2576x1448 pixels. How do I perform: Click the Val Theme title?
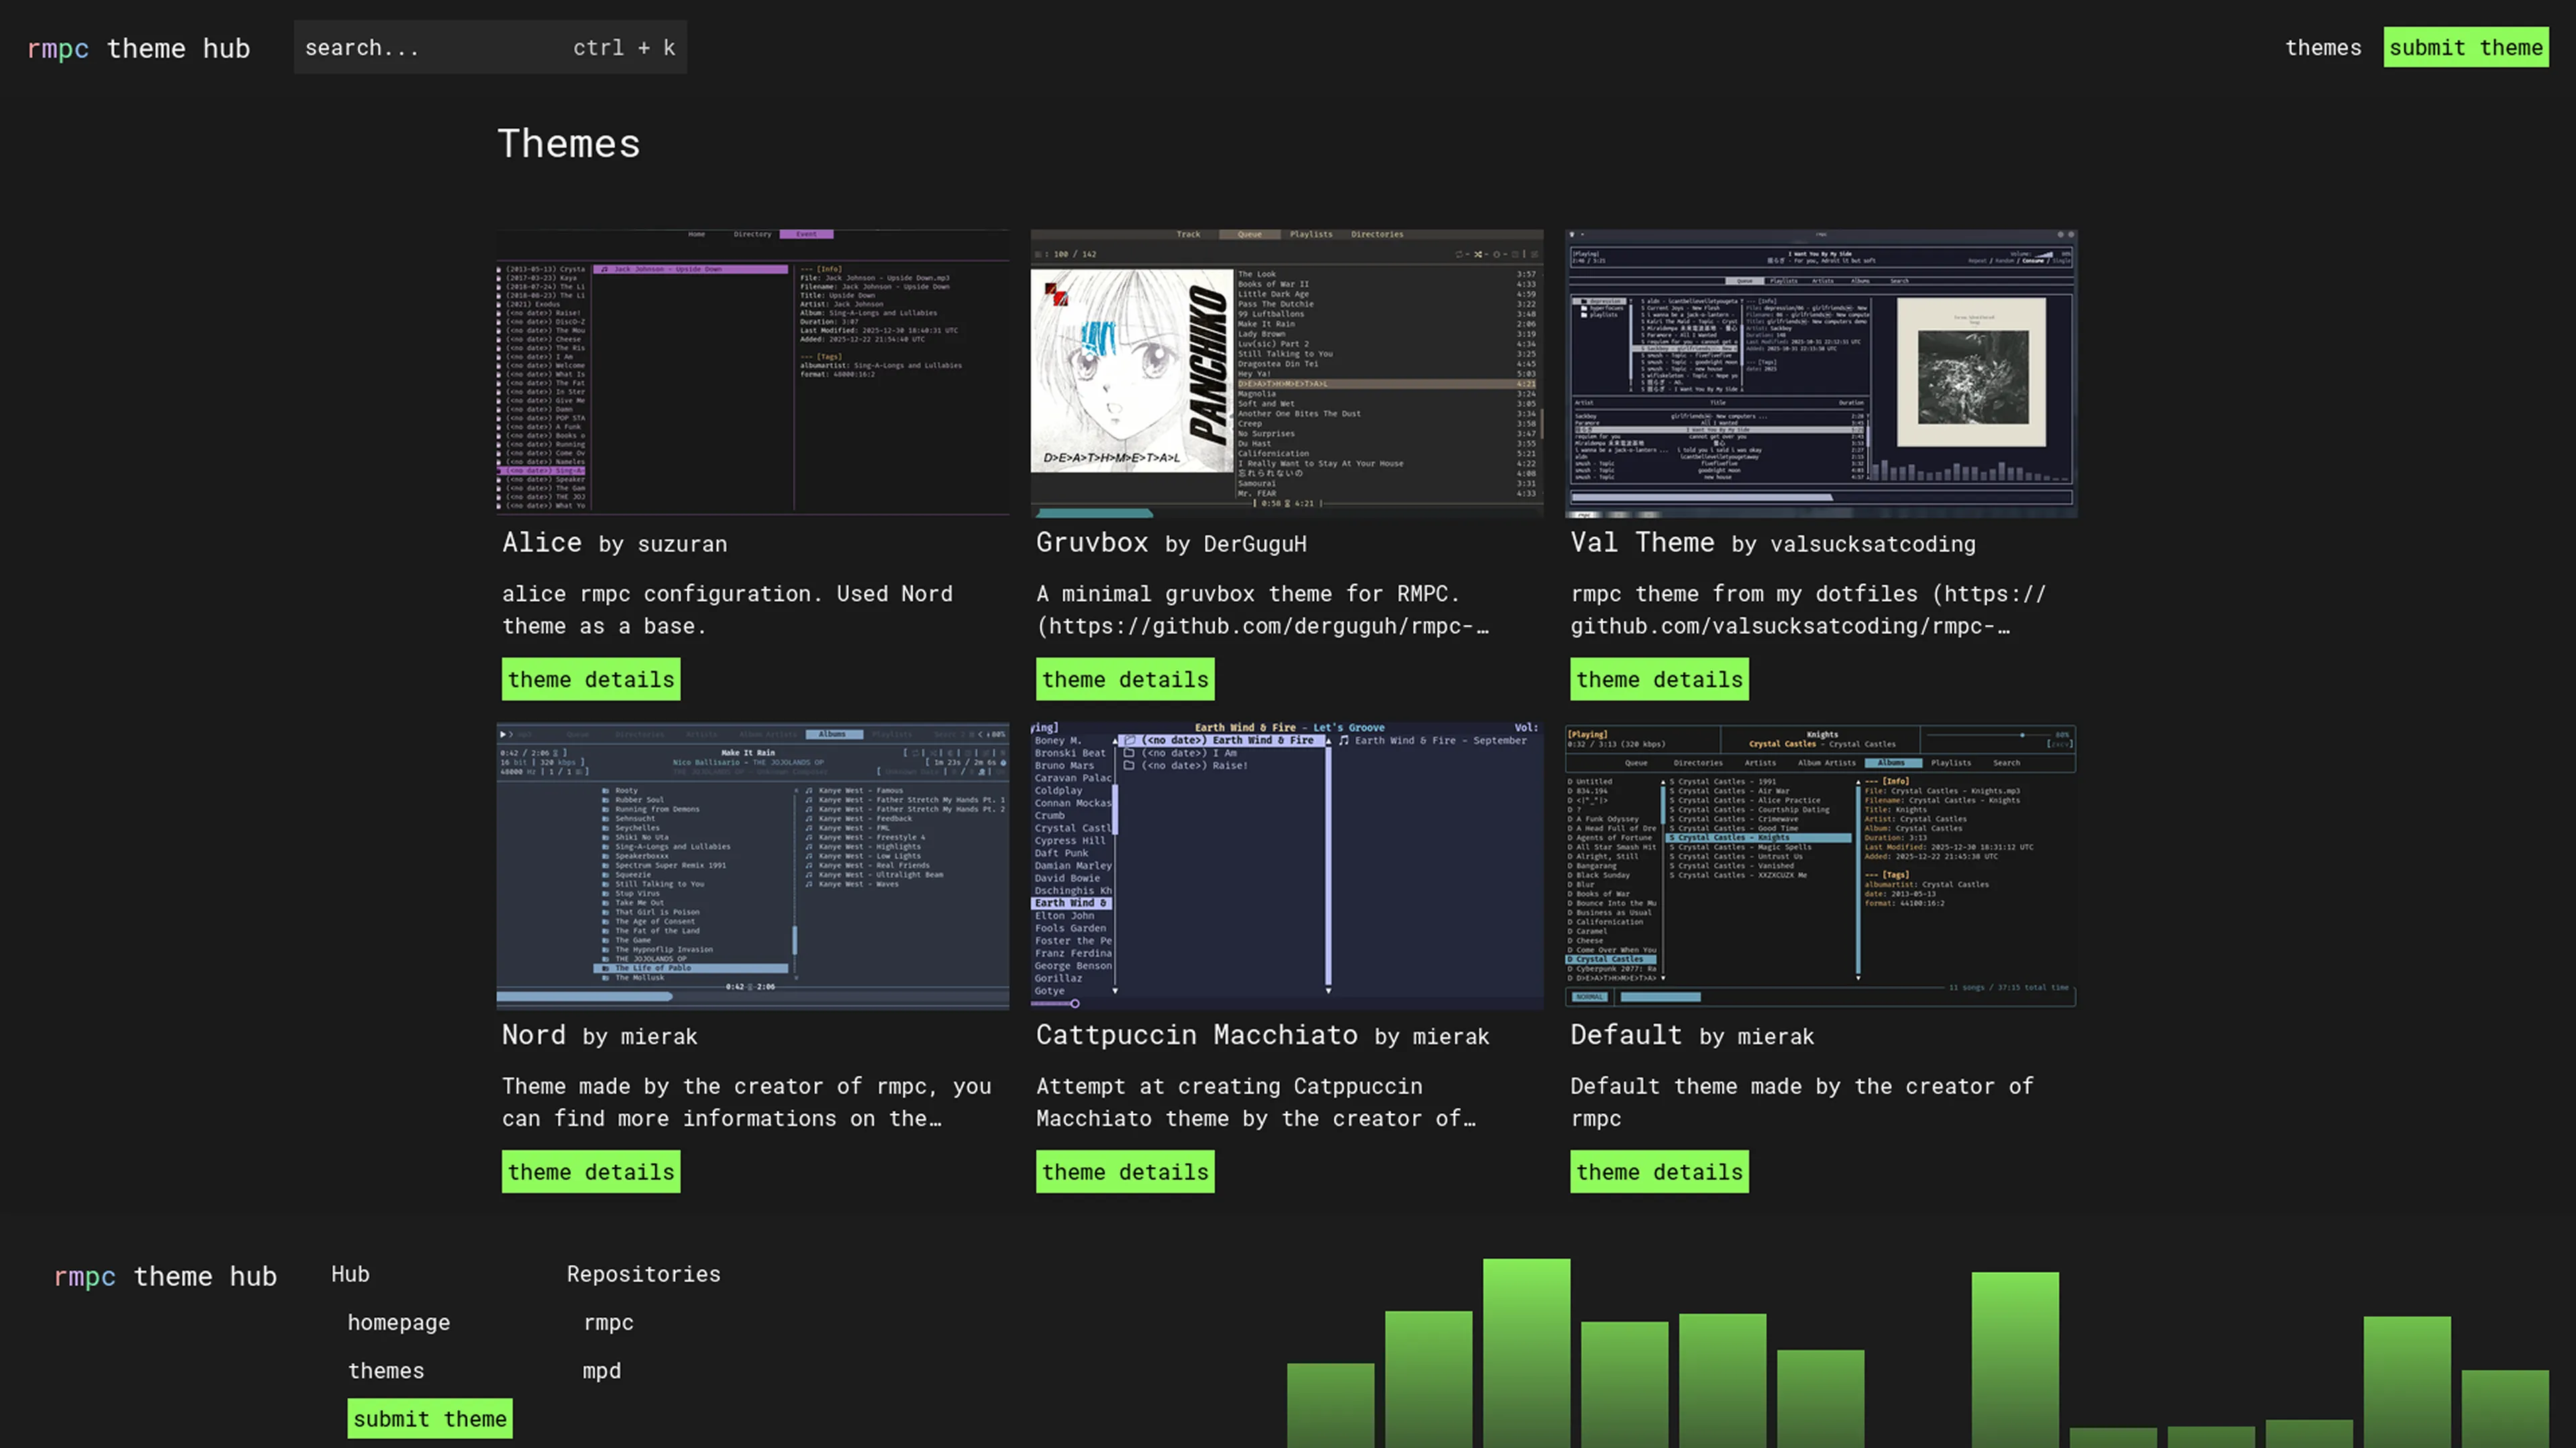click(1642, 542)
